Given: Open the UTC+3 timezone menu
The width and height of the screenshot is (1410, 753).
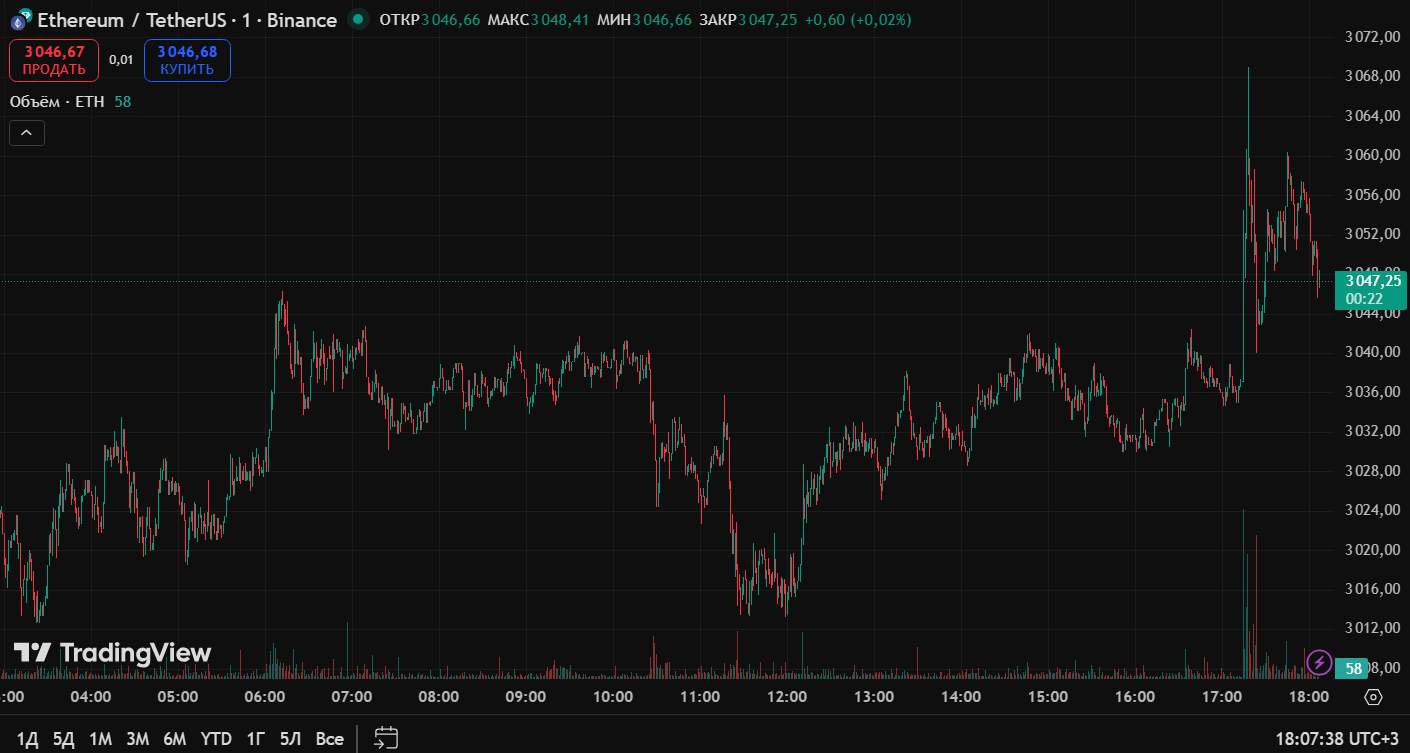Looking at the screenshot, I should click(x=1337, y=739).
